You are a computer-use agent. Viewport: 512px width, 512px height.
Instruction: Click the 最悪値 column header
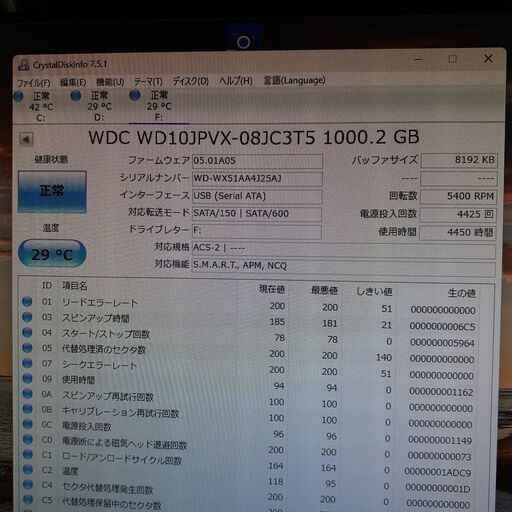(x=324, y=290)
